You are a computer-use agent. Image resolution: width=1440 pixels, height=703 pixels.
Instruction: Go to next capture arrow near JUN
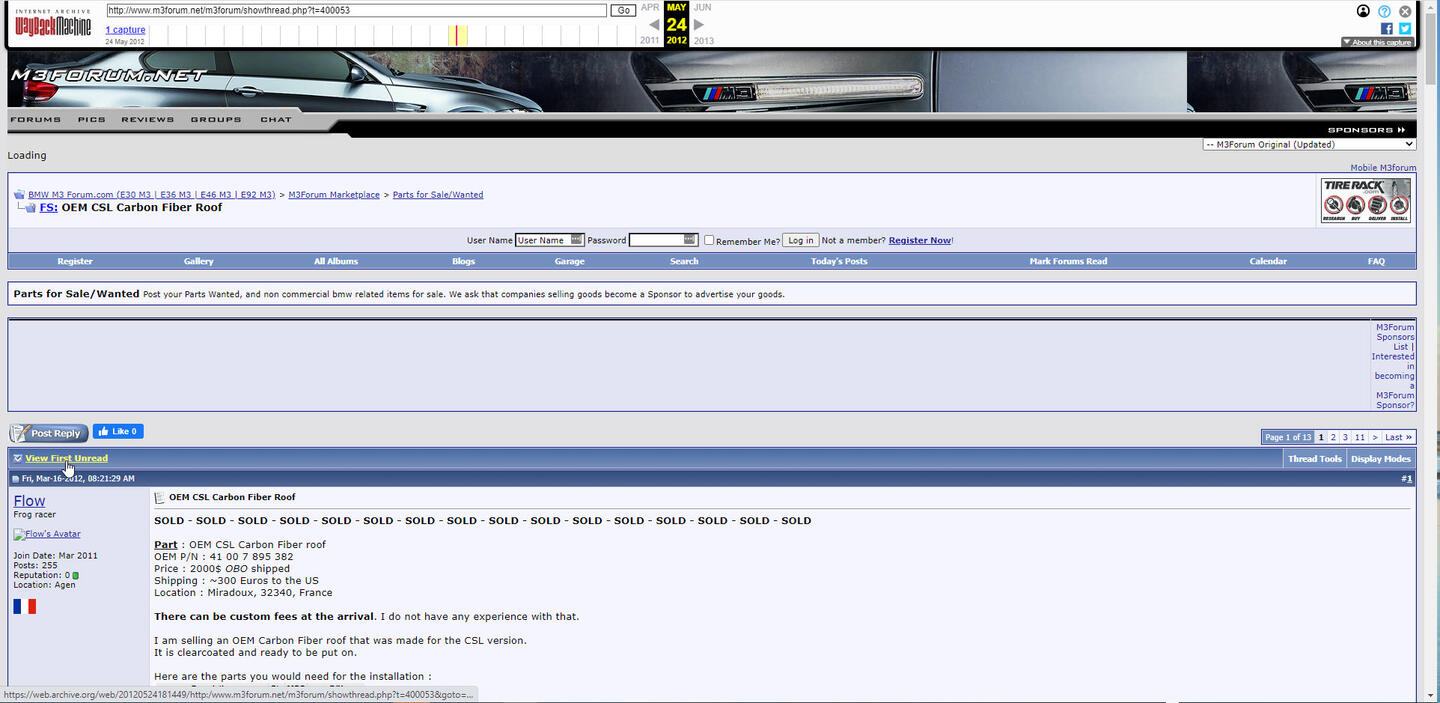click(x=699, y=24)
